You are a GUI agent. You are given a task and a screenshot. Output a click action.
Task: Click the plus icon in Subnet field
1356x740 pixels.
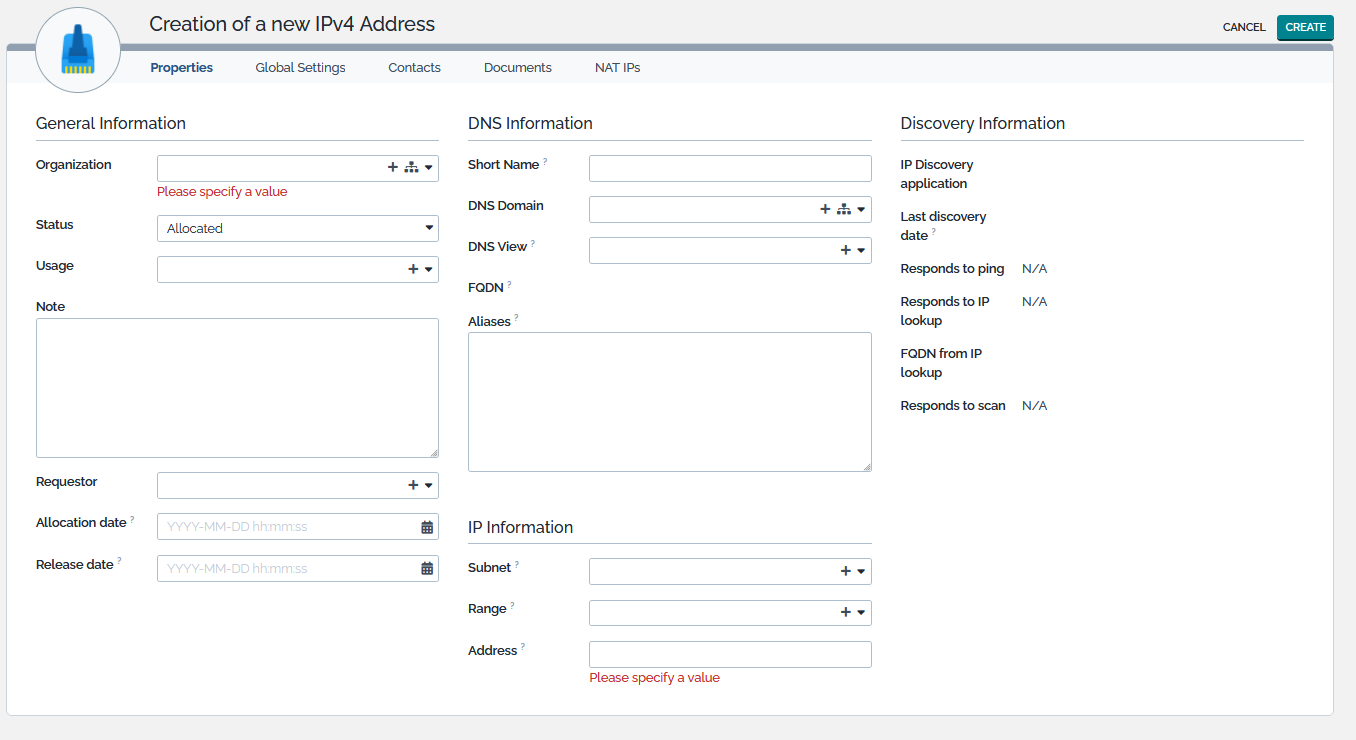[846, 571]
